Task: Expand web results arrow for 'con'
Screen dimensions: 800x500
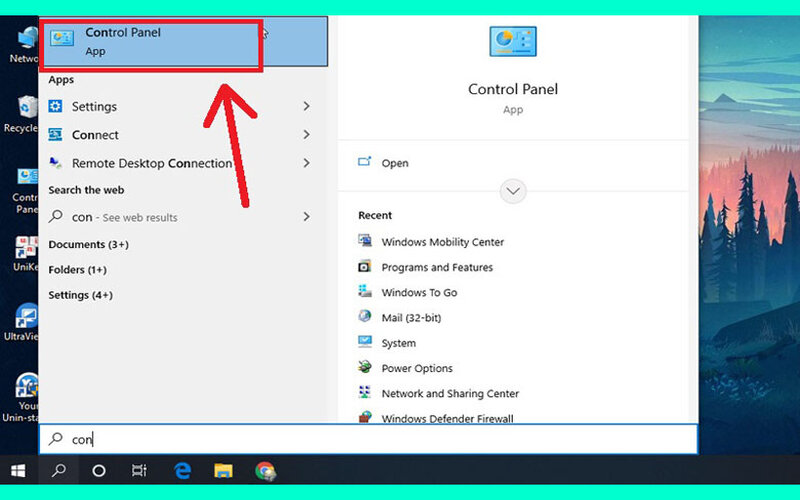Action: [x=307, y=217]
